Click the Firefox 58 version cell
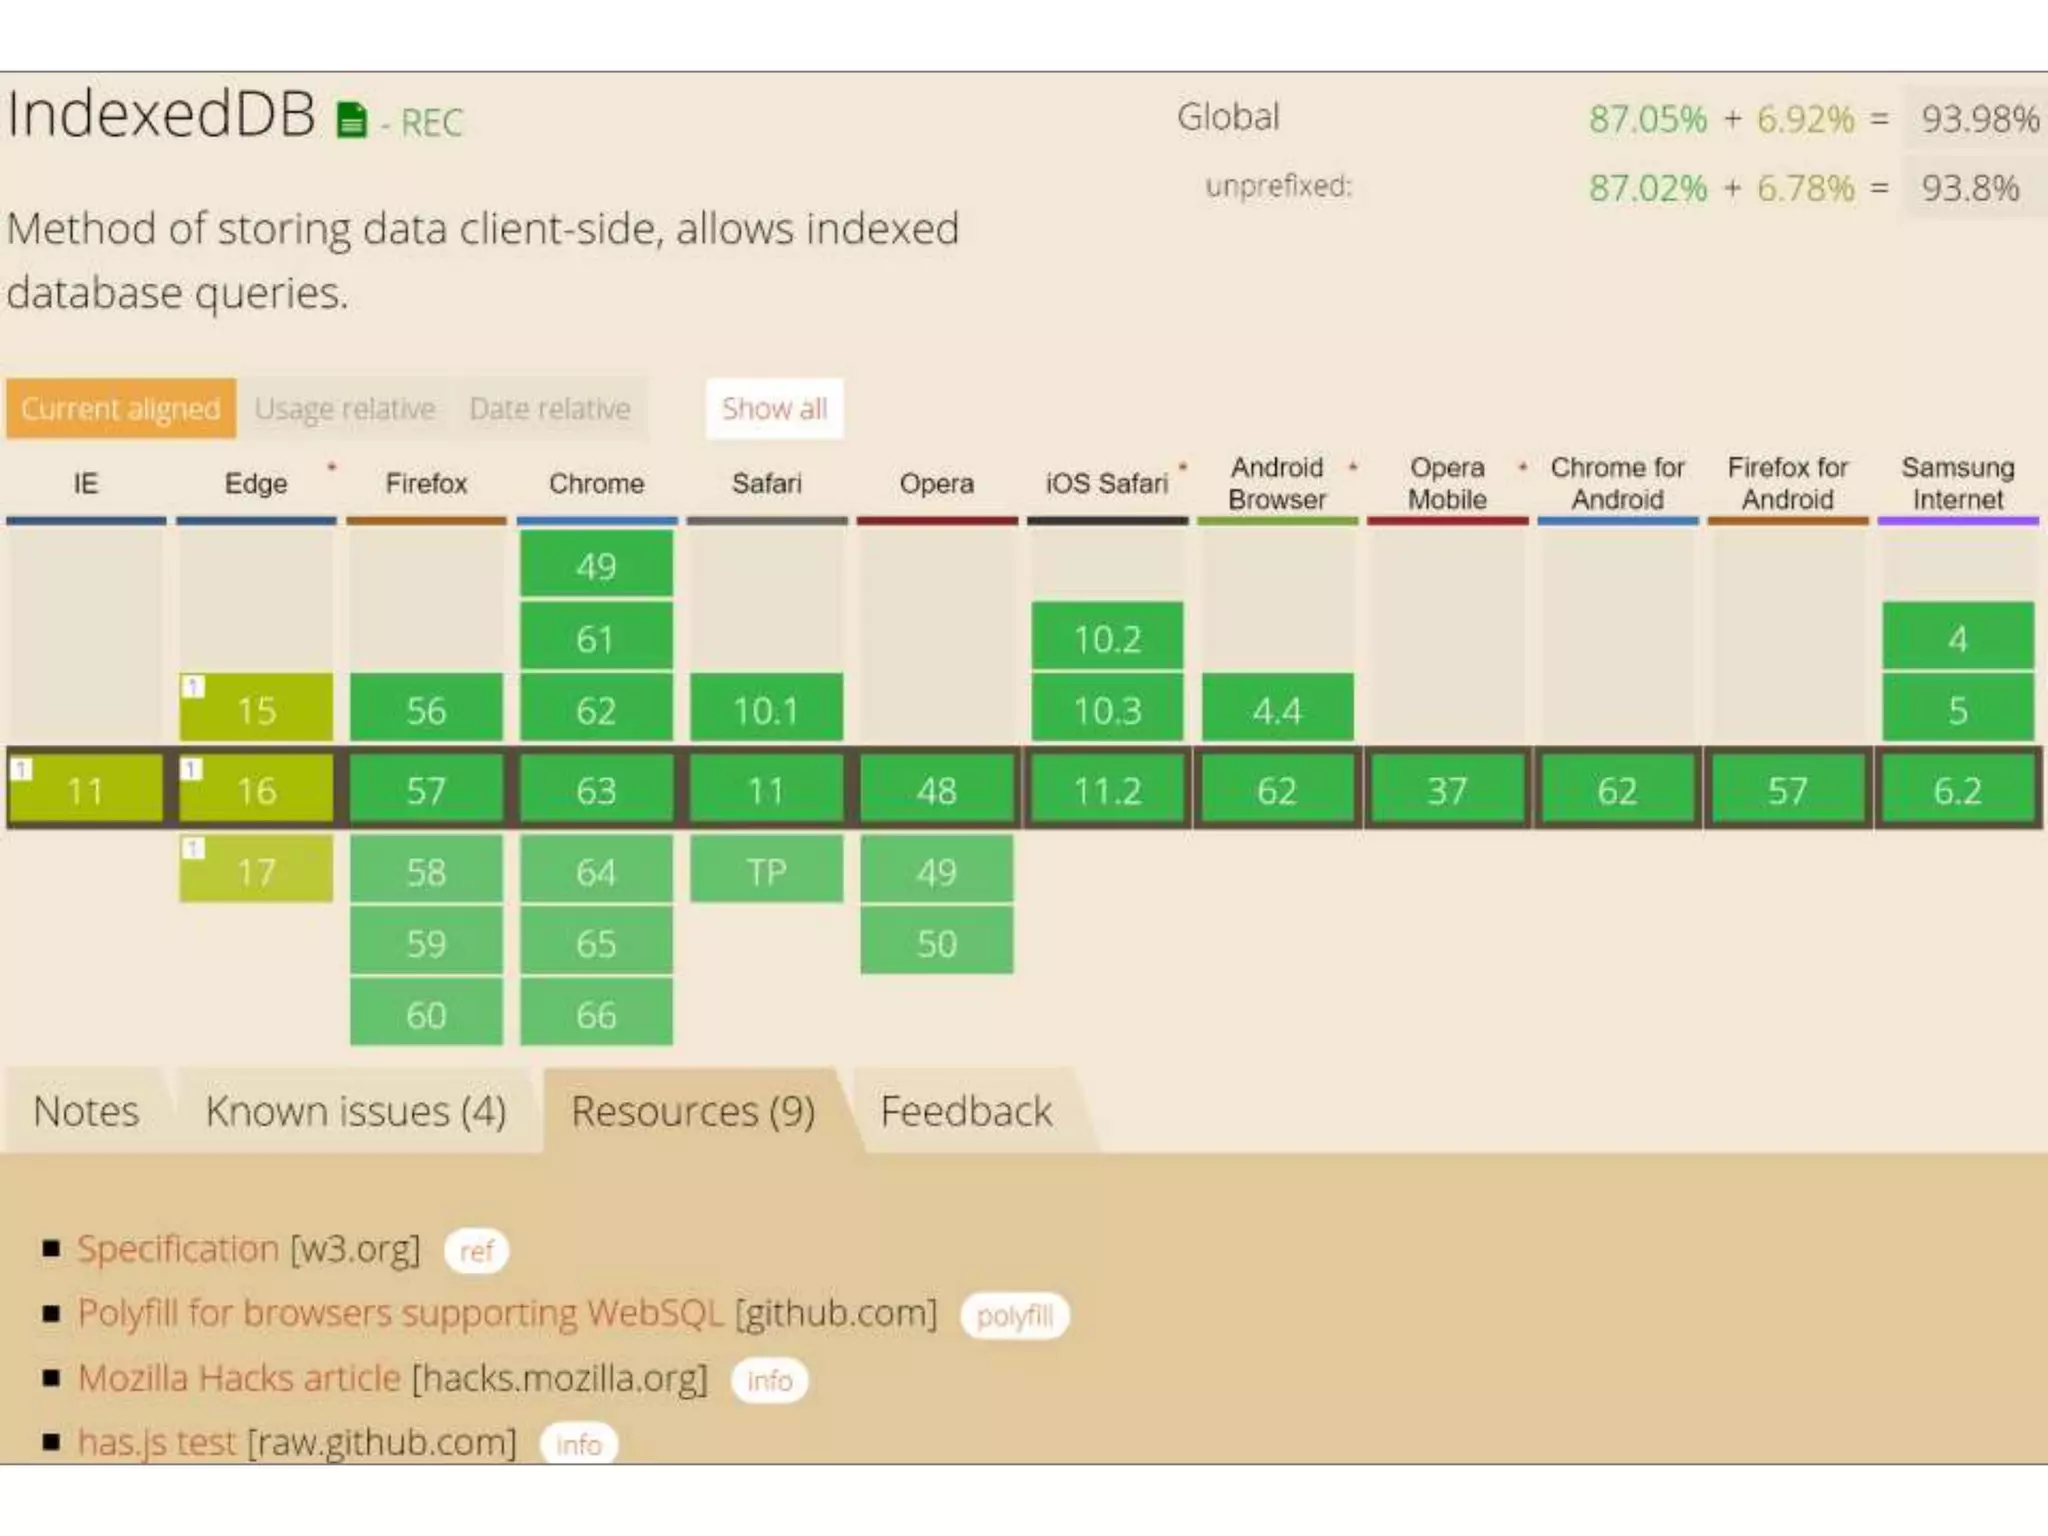This screenshot has height=1536, width=2048. pyautogui.click(x=427, y=870)
